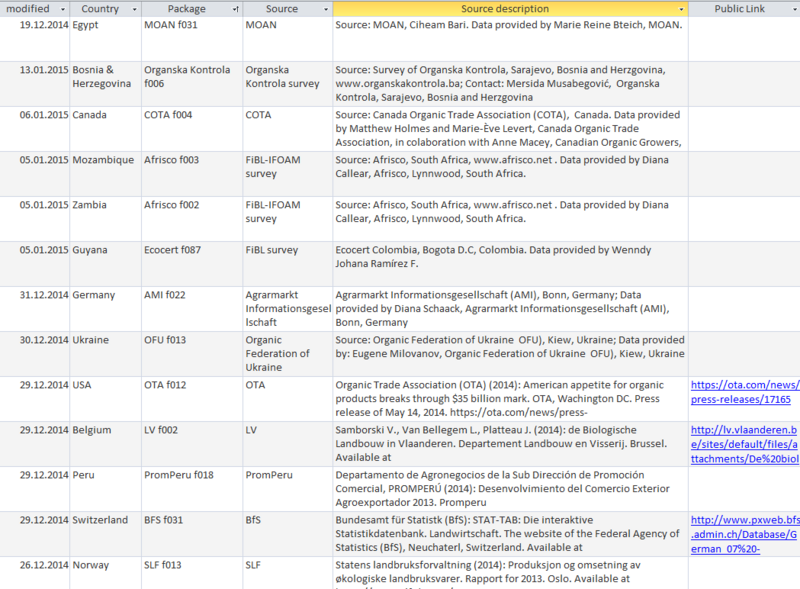The image size is (800, 589).
Task: Click the Mozambique country cell
Action: point(105,174)
